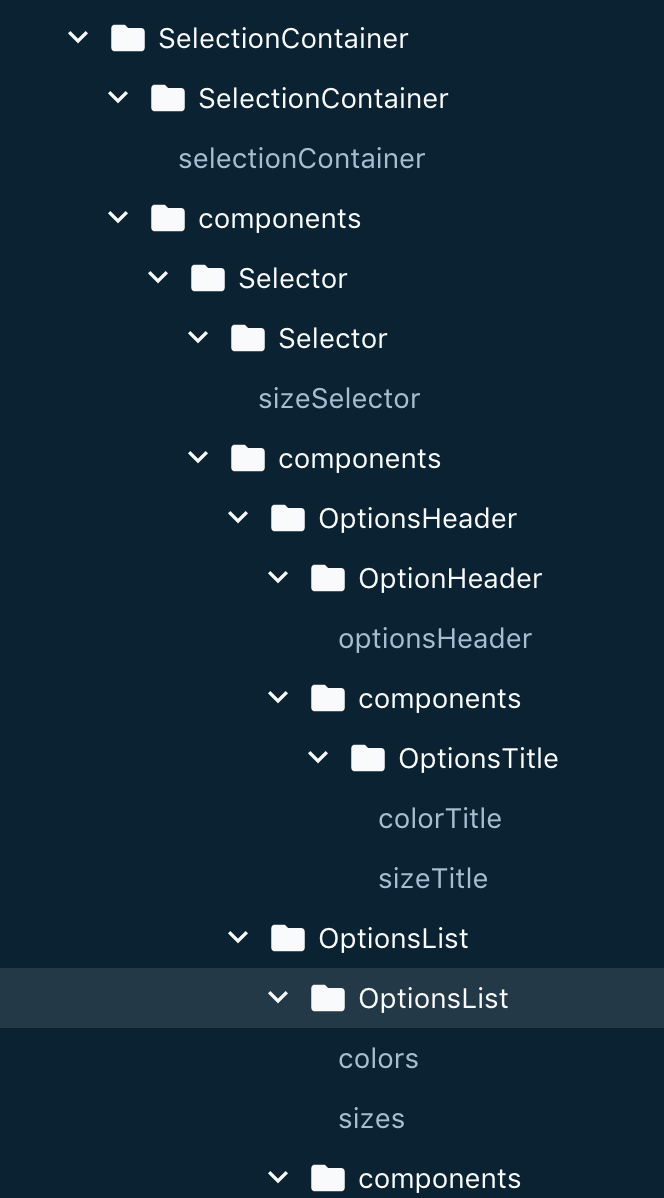
Task: Collapse the OptionsTitle group
Action: pos(318,758)
